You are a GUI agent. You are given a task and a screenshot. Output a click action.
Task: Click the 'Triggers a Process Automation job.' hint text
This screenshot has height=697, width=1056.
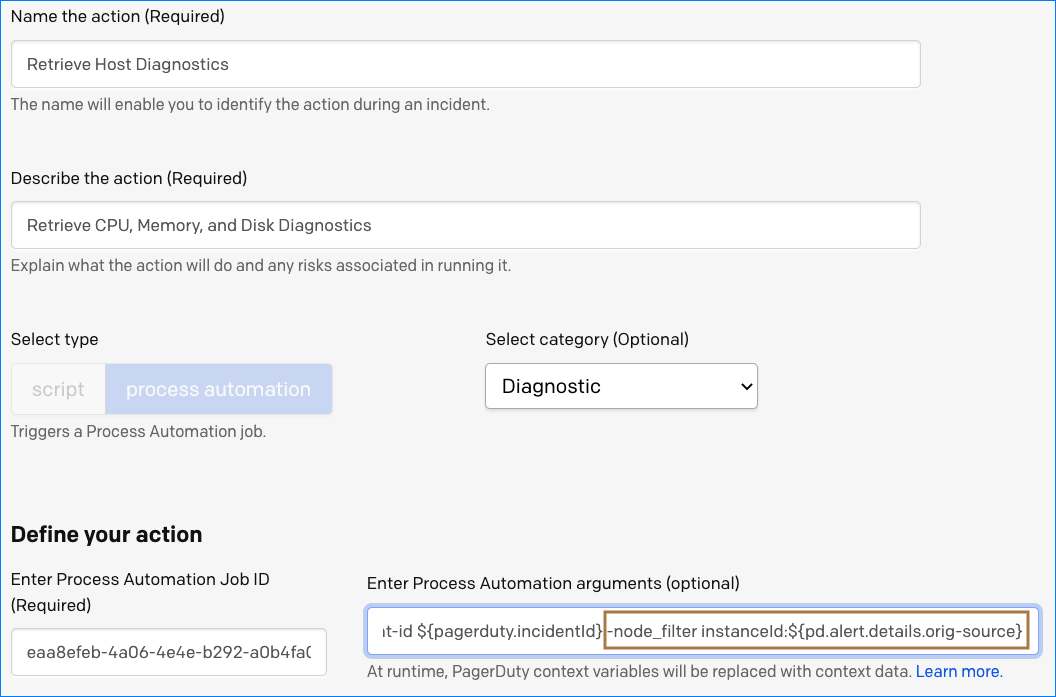[138, 431]
